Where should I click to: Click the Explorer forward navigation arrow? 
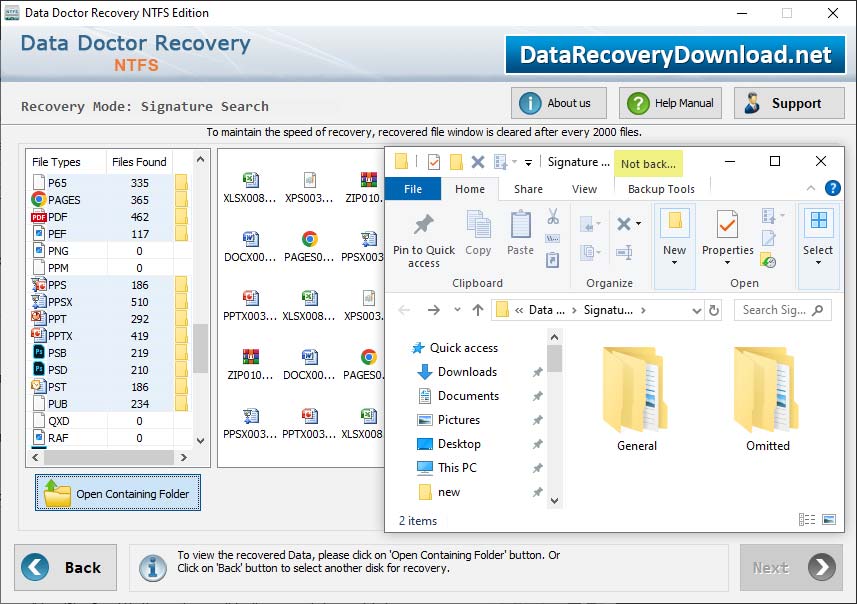pyautogui.click(x=433, y=310)
